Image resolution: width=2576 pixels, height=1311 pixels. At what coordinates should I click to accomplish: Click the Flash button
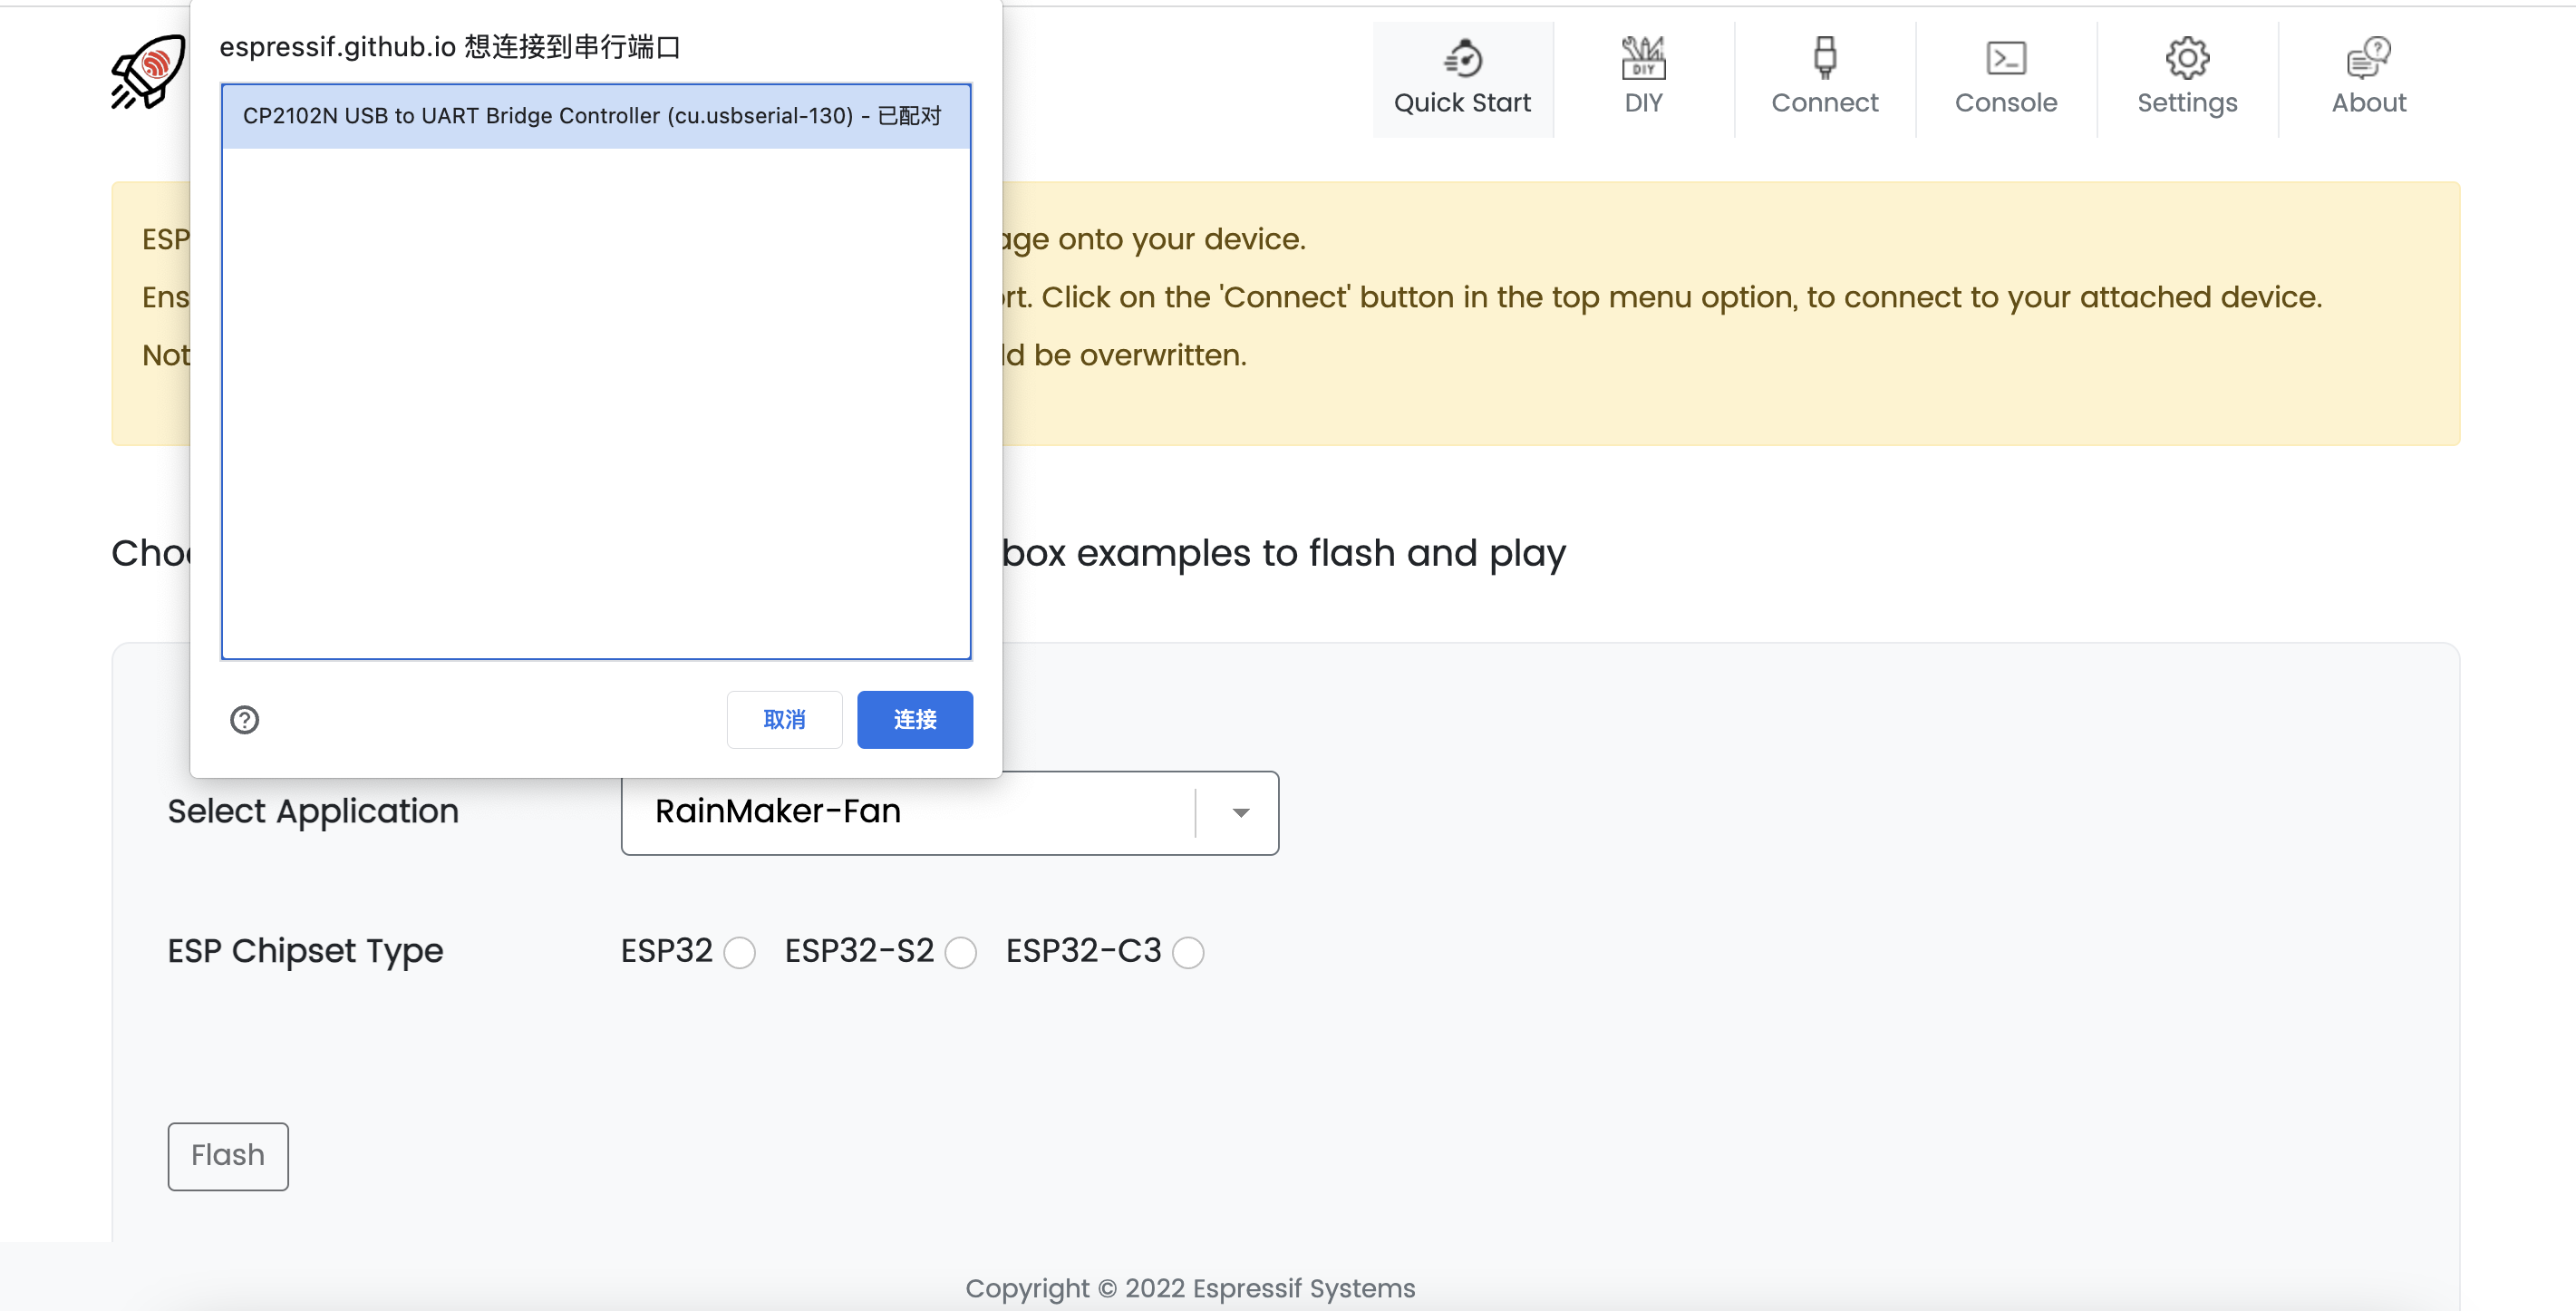(x=228, y=1155)
